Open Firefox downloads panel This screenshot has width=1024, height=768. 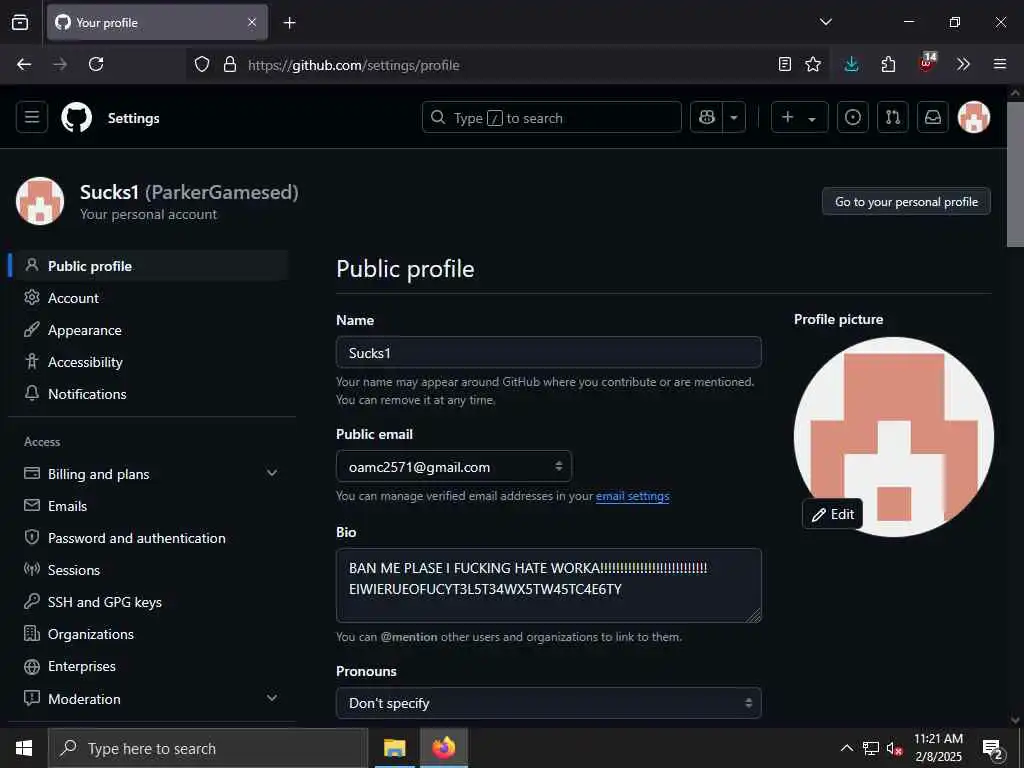[x=851, y=64]
